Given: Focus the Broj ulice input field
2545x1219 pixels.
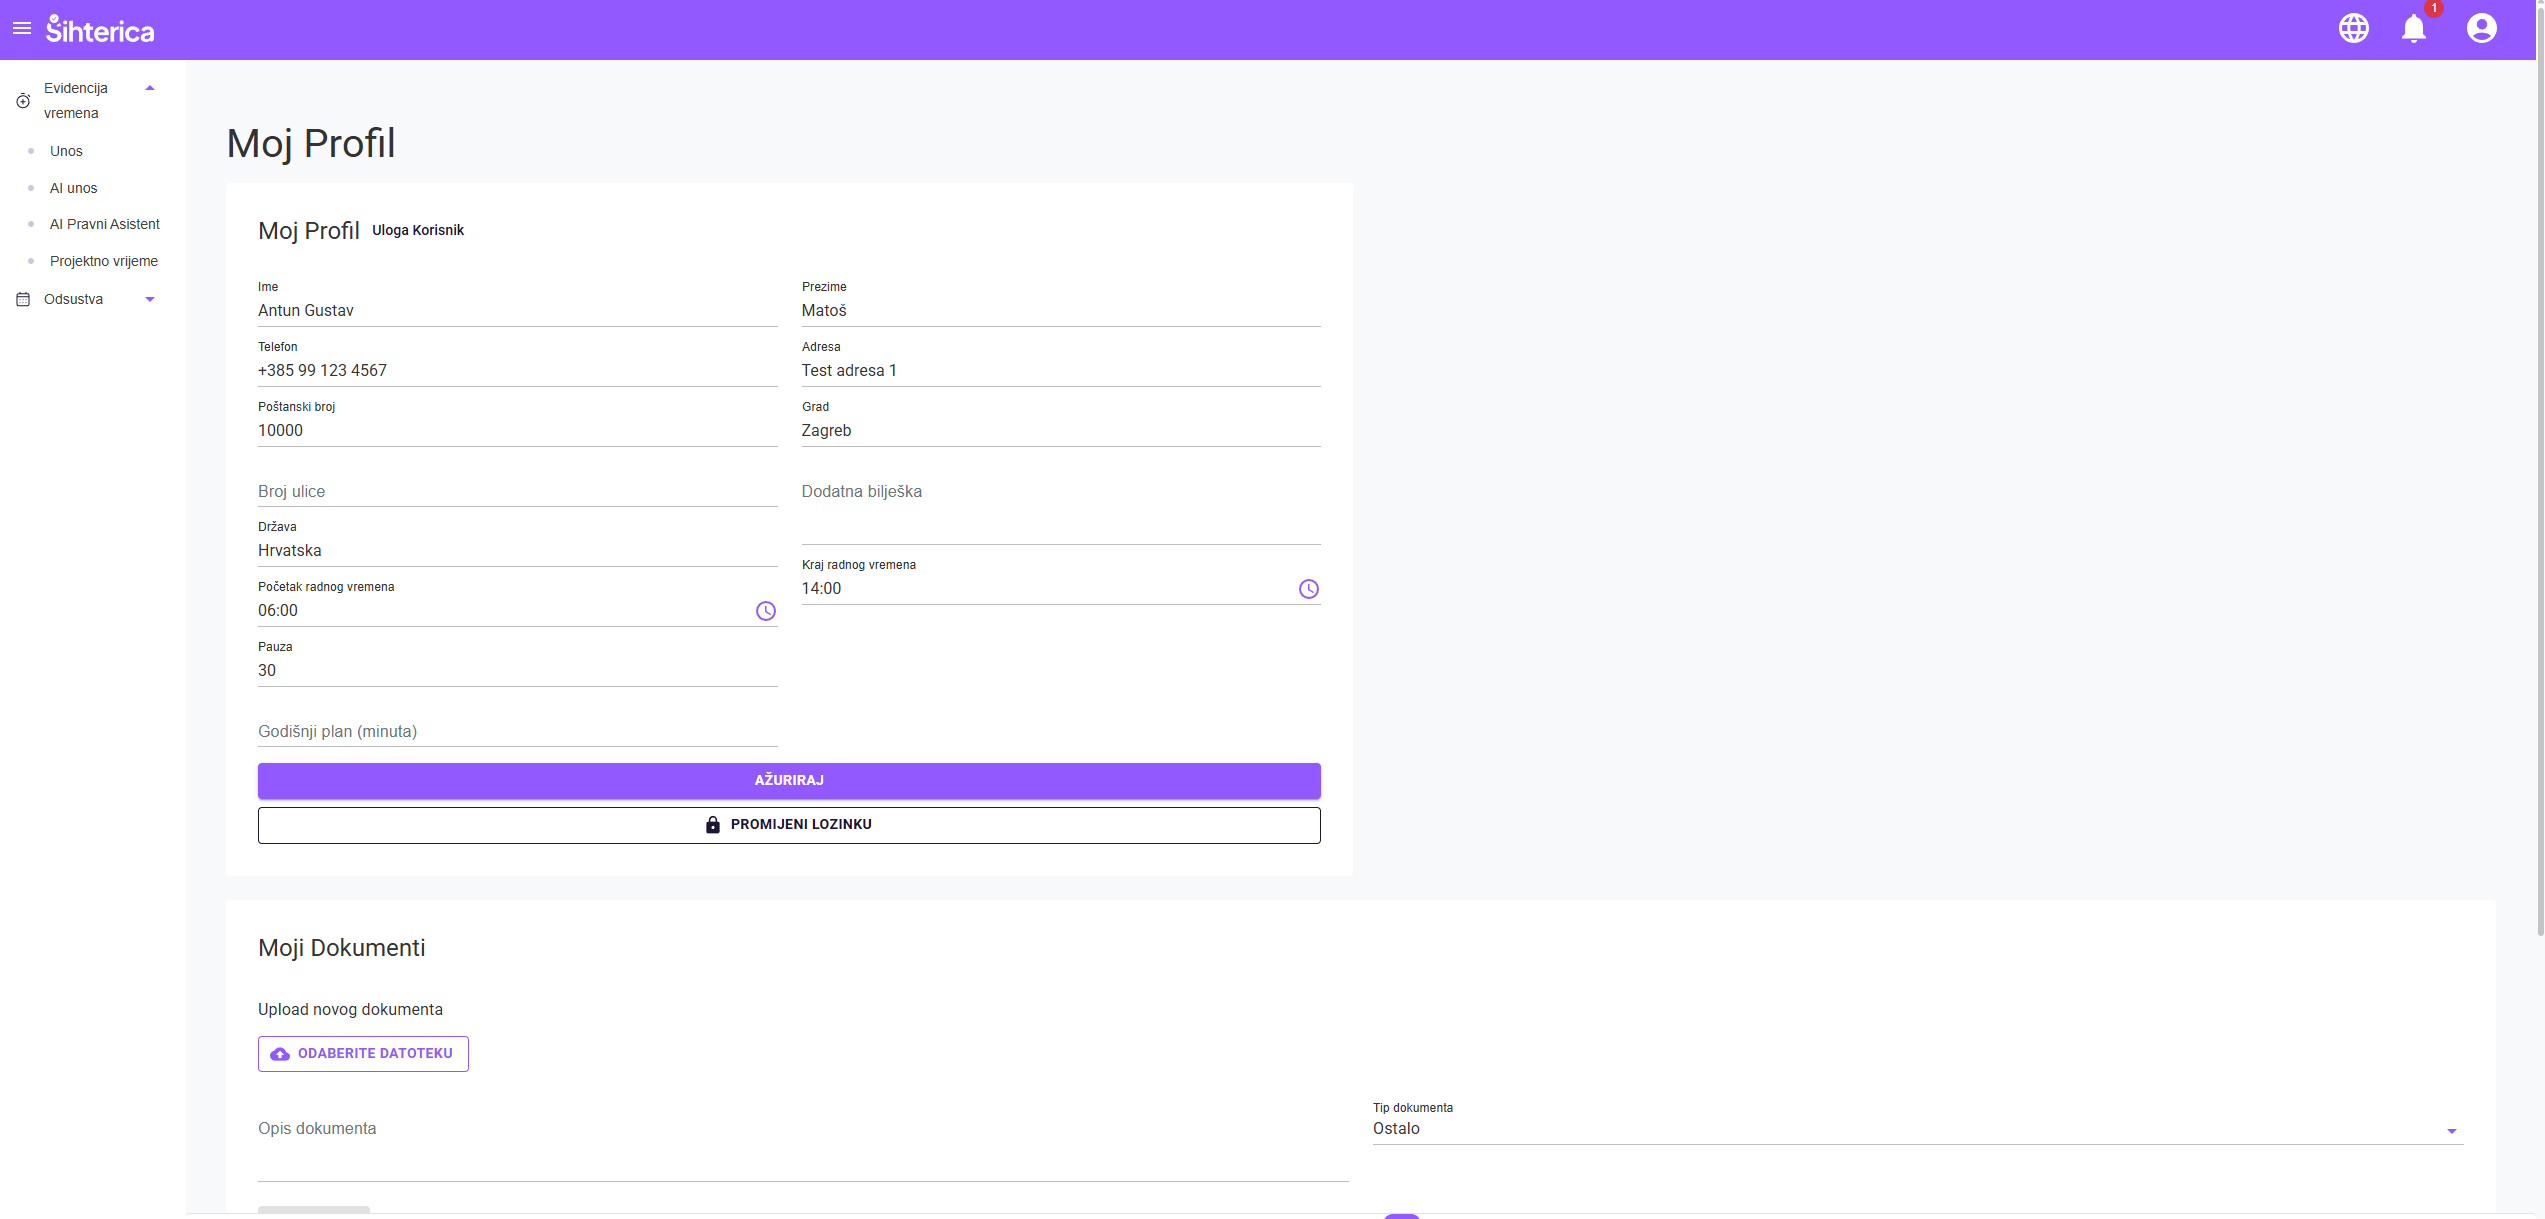Looking at the screenshot, I should tap(517, 492).
